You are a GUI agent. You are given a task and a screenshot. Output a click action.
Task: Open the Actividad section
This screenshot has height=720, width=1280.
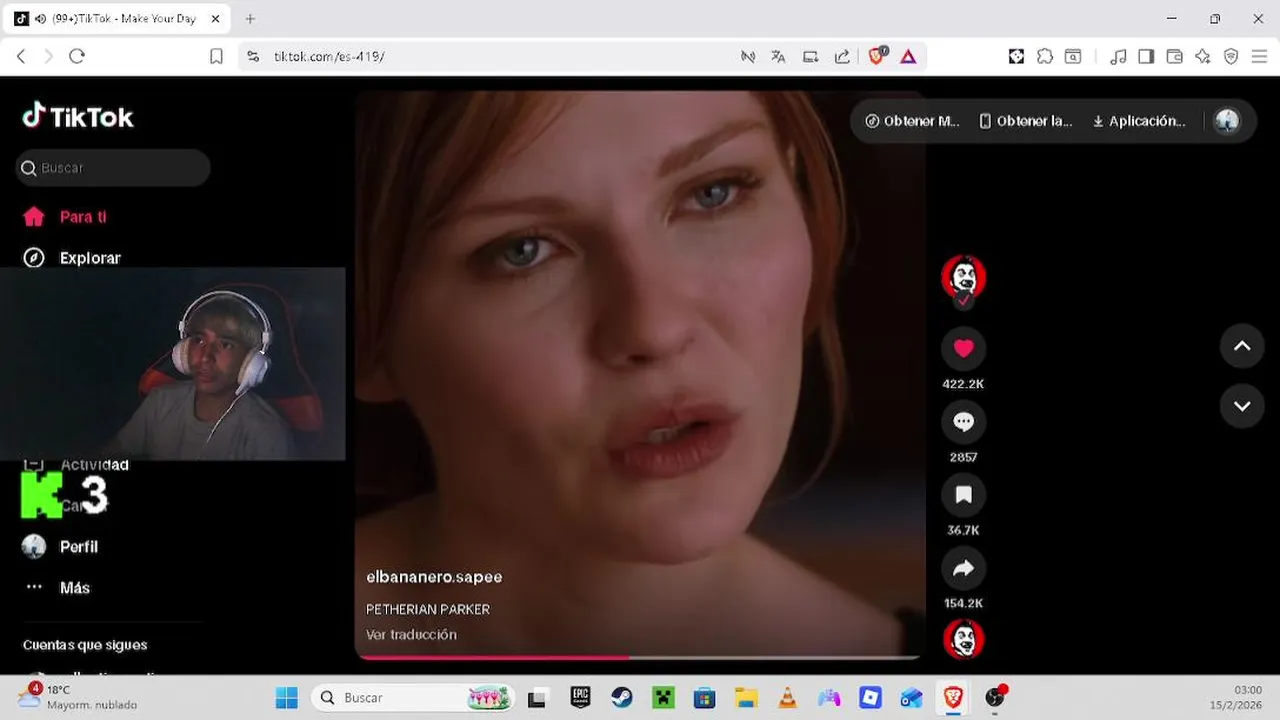tap(94, 465)
